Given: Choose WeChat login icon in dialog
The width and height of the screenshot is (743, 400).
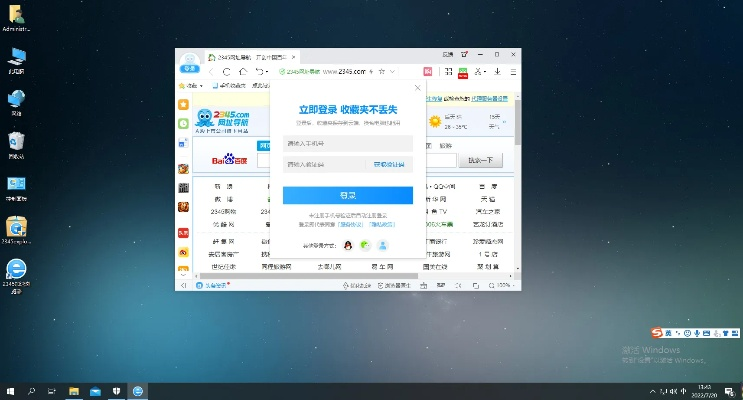Looking at the screenshot, I should (x=365, y=245).
